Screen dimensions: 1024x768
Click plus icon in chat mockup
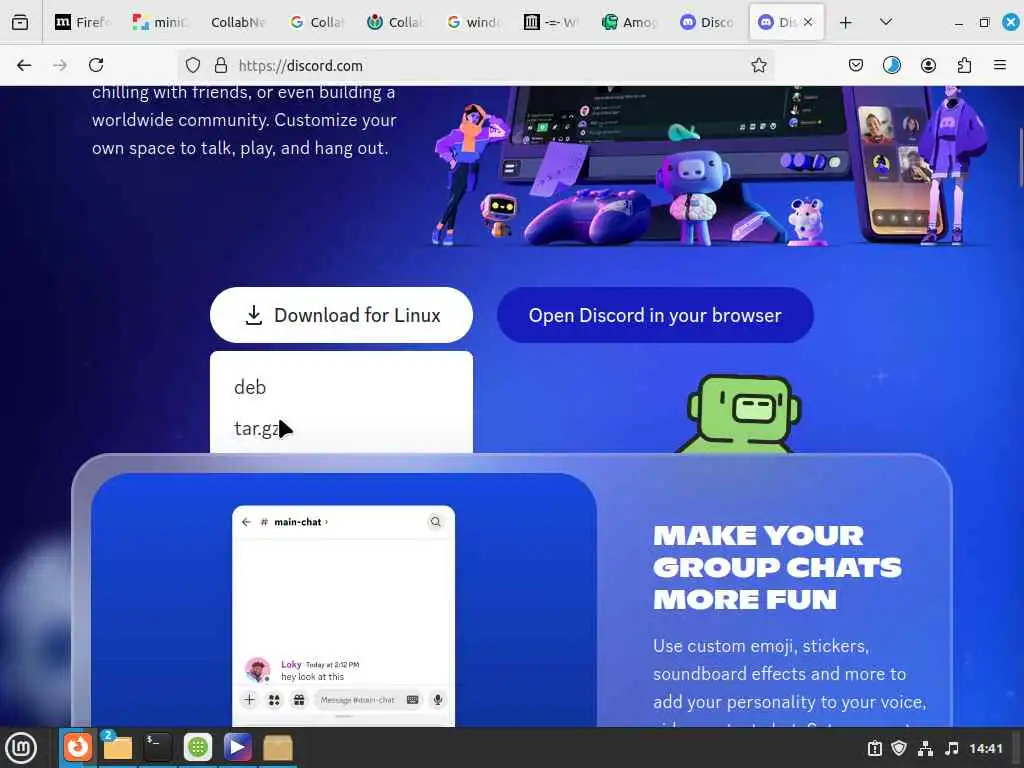pyautogui.click(x=249, y=700)
